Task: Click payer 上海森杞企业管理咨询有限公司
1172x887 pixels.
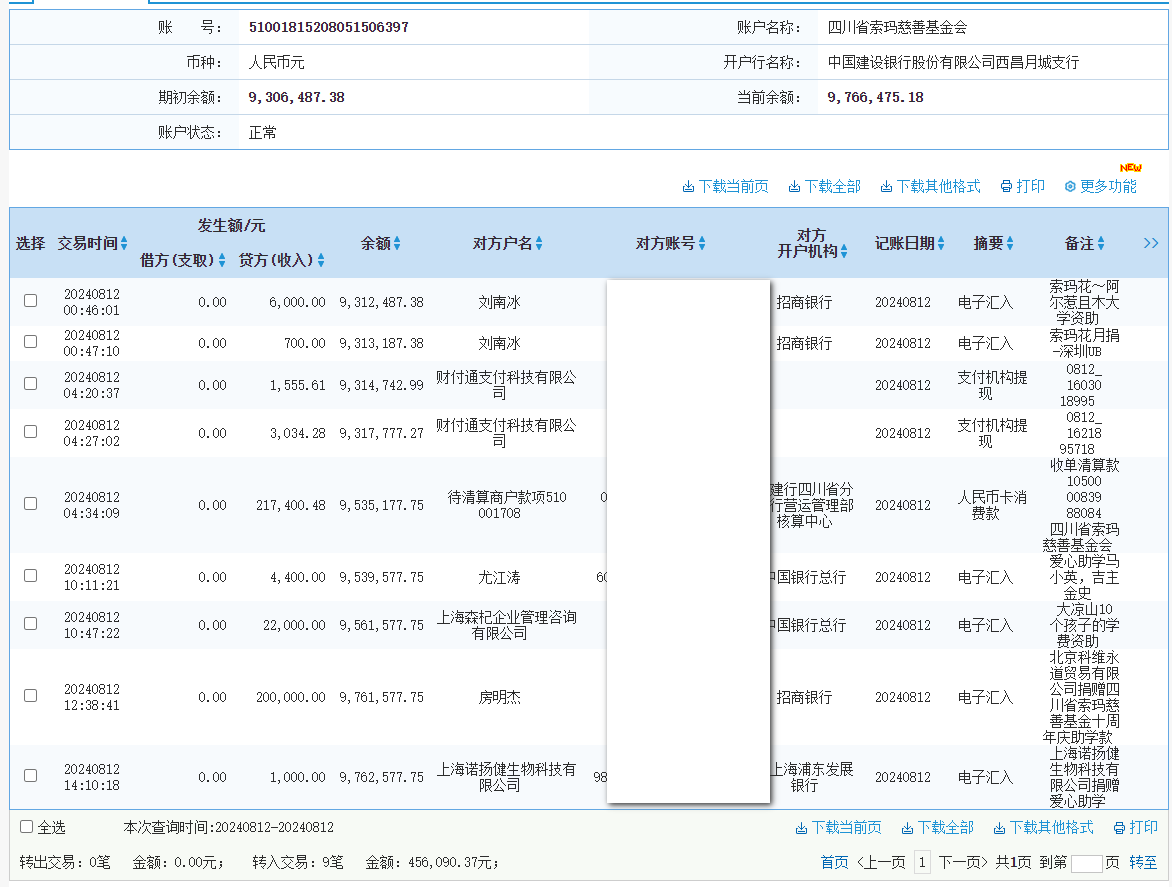Action: [x=506, y=625]
